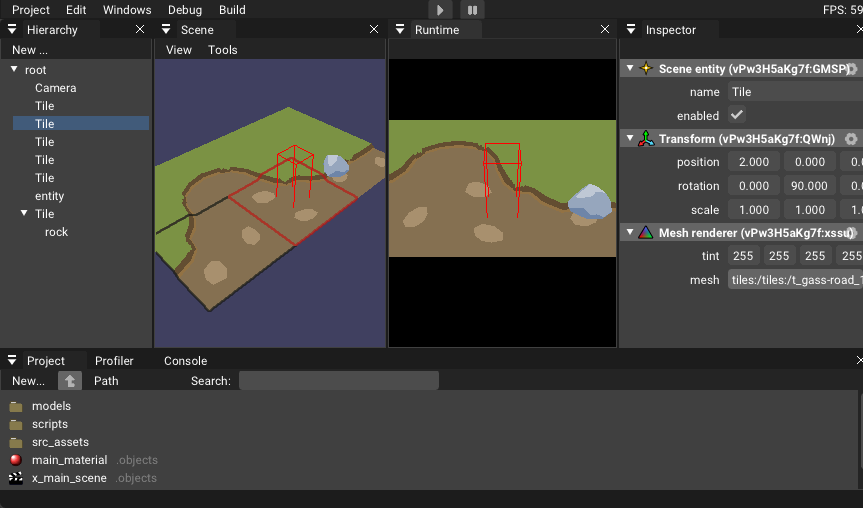Open the Edit menu
Image resolution: width=863 pixels, height=508 pixels.
click(x=76, y=10)
